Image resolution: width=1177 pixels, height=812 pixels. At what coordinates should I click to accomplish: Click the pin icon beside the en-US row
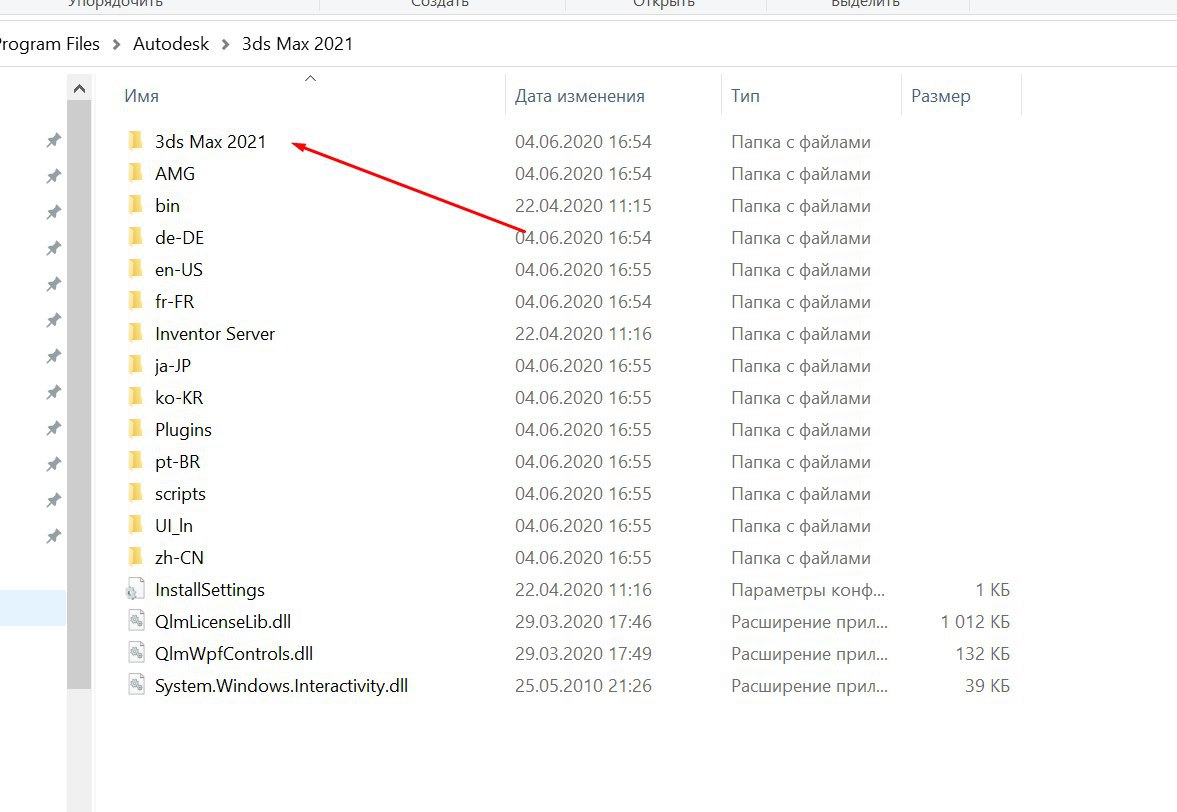click(53, 284)
